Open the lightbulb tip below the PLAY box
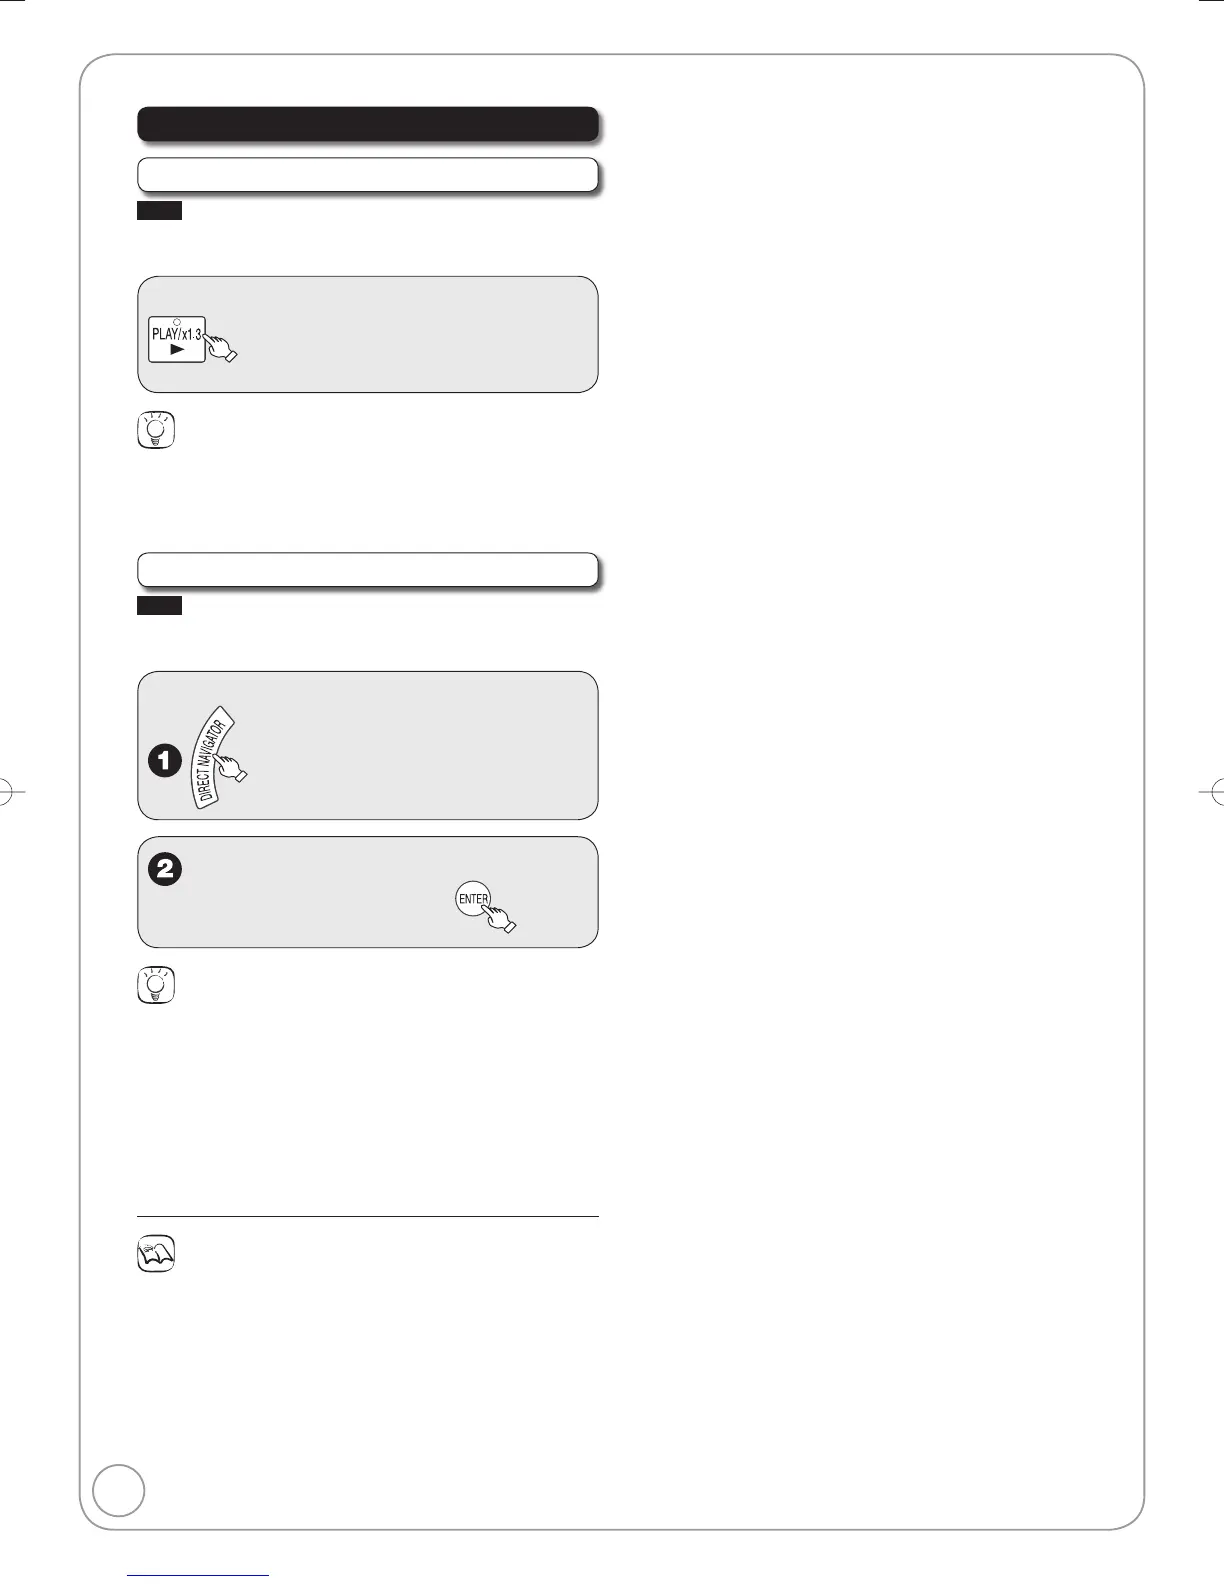The image size is (1224, 1584). click(156, 428)
